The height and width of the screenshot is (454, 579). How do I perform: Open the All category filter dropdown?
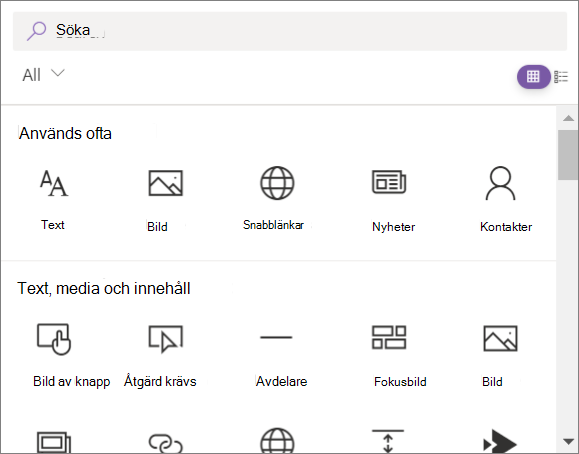[43, 75]
